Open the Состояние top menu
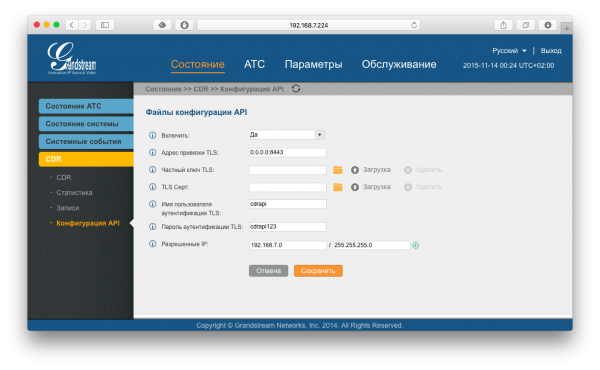Image resolution: width=600 pixels, height=370 pixels. click(197, 64)
